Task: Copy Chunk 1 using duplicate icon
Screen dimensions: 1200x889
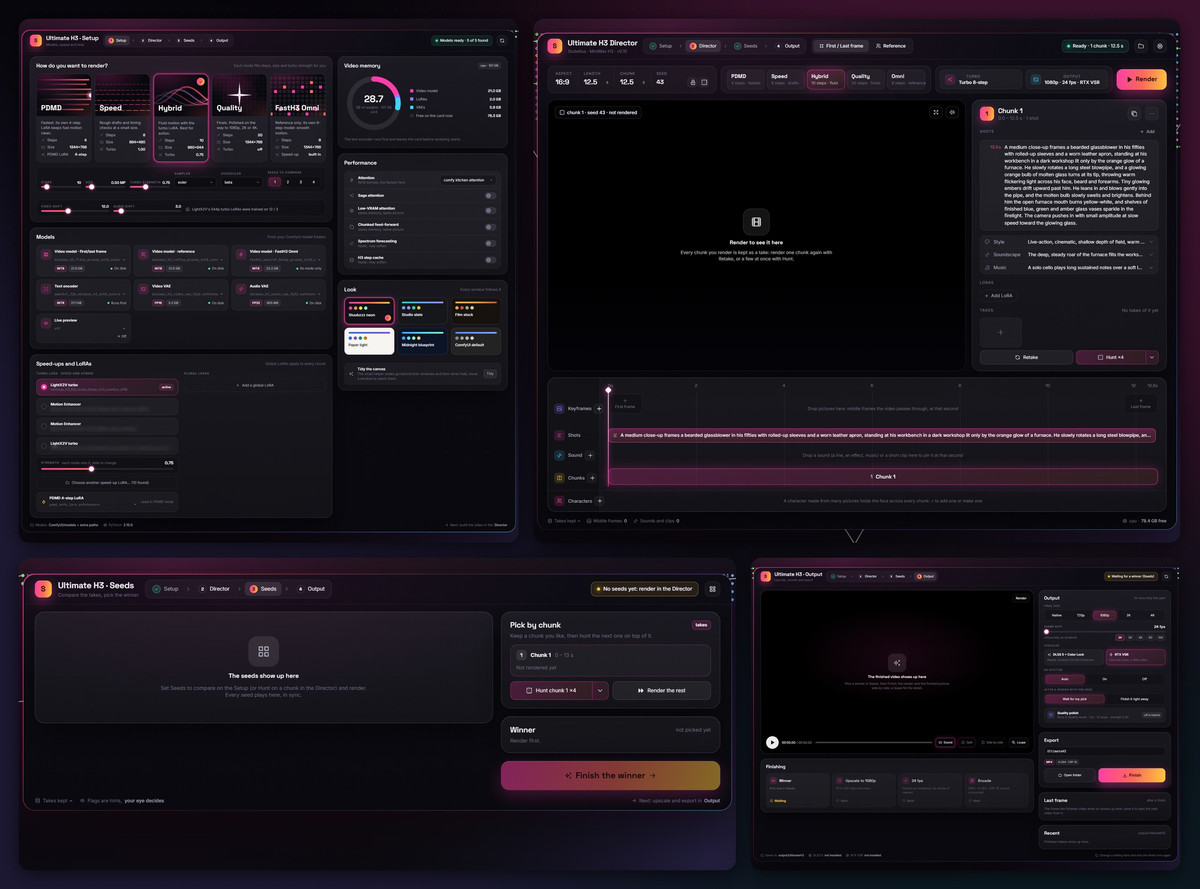Action: click(1134, 114)
